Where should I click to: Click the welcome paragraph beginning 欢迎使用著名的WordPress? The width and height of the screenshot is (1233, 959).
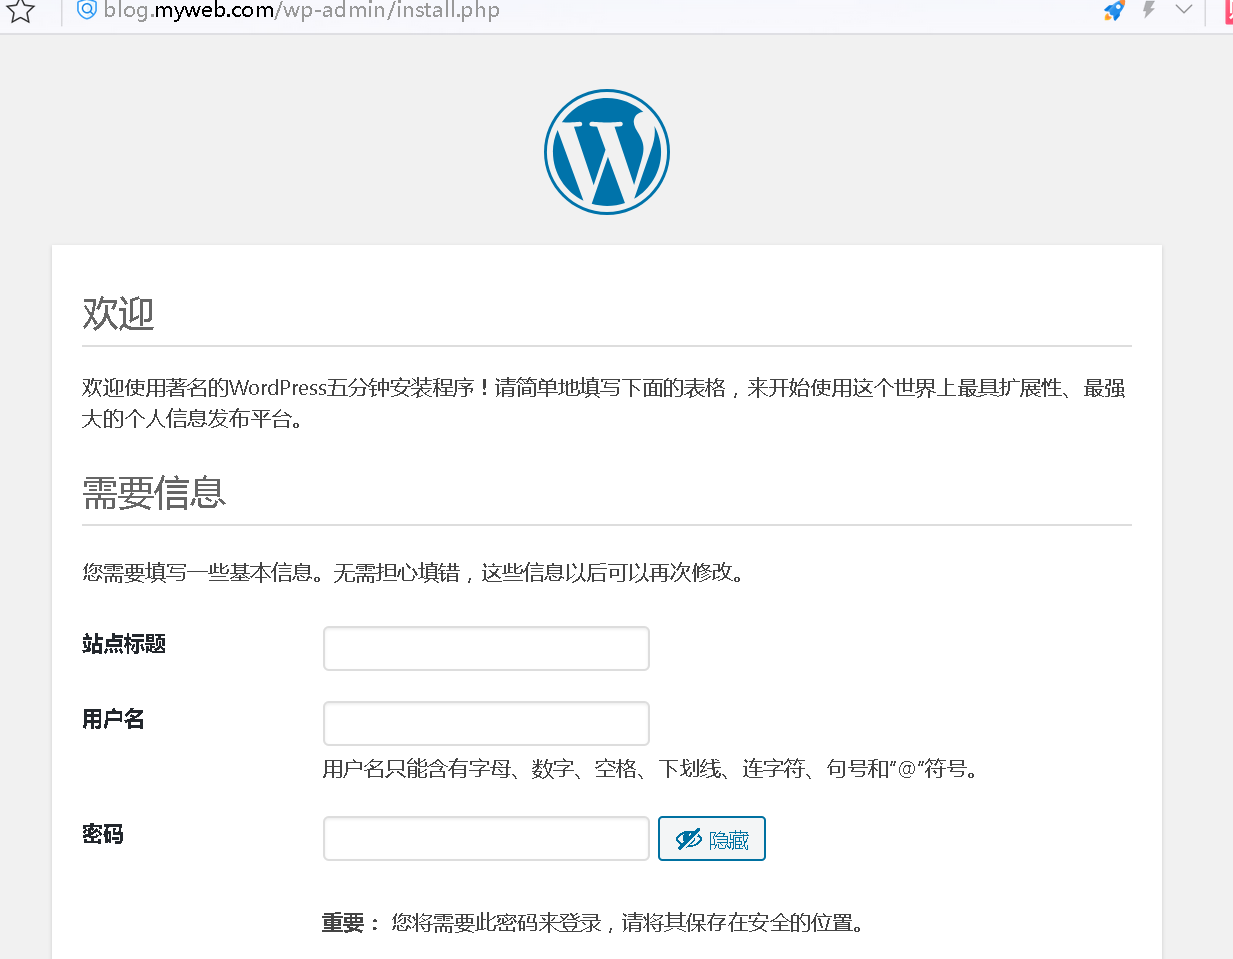[x=604, y=403]
